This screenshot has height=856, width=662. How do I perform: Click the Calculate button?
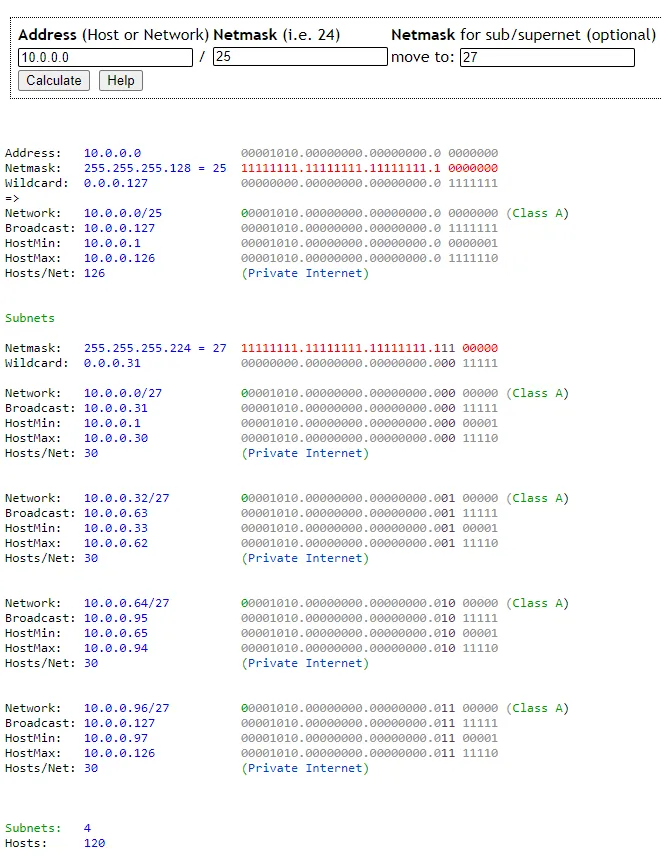[53, 81]
